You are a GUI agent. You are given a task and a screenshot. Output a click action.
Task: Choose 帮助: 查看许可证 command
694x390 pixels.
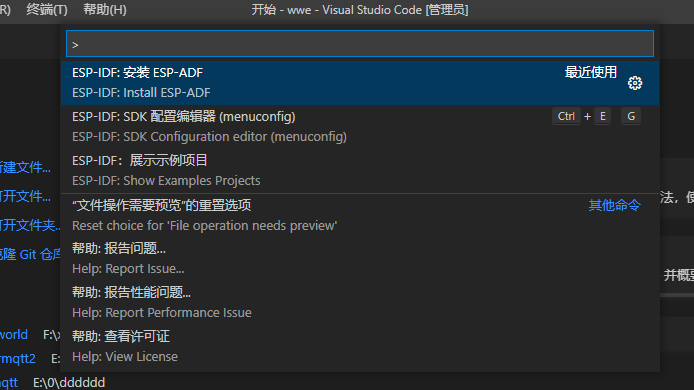(360, 346)
